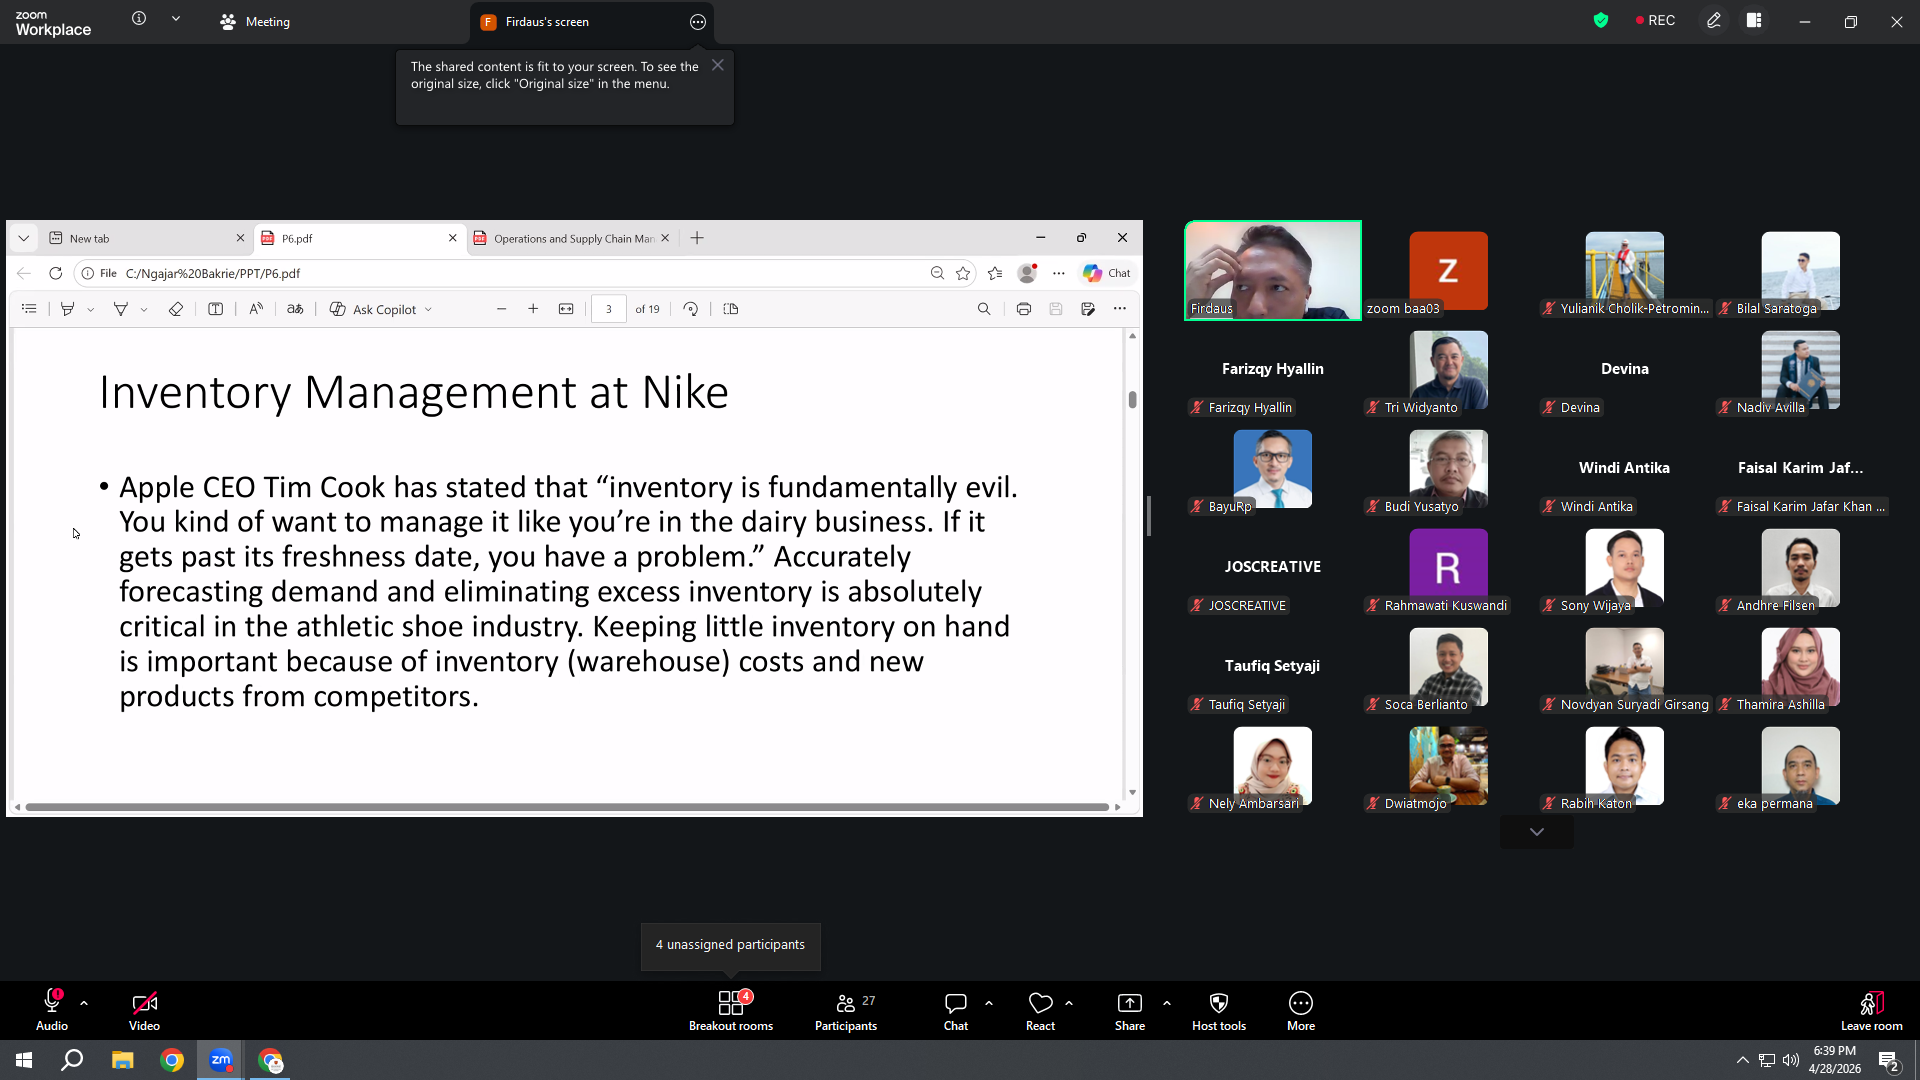Image resolution: width=1920 pixels, height=1080 pixels.
Task: Select the PDF draw tool
Action: [x=121, y=309]
